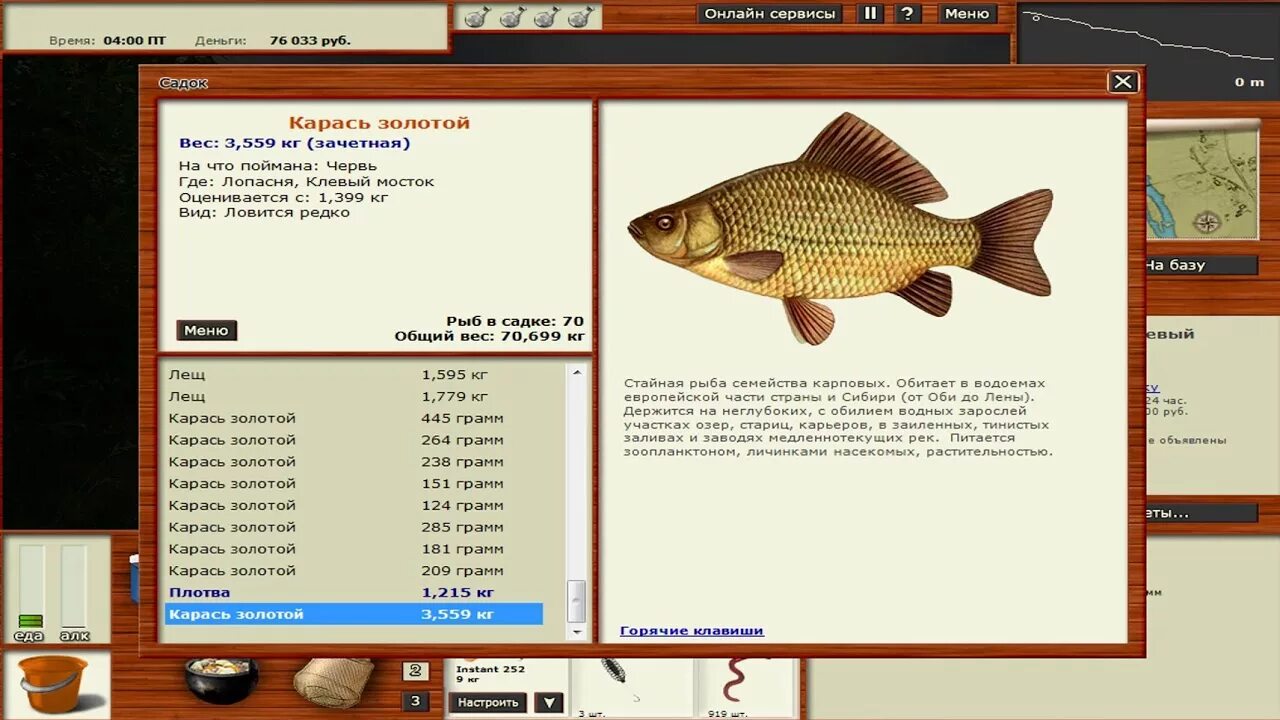This screenshot has height=720, width=1280.
Task: Select the Лещ 1,779 кг row
Action: (x=354, y=397)
